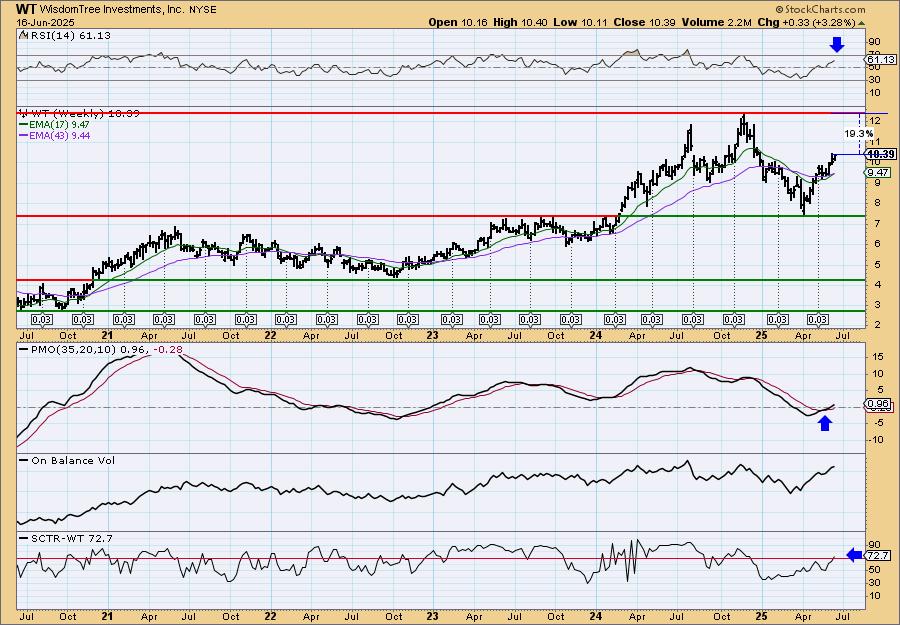Click the SCTR-WT 72.7 legend

(66, 538)
